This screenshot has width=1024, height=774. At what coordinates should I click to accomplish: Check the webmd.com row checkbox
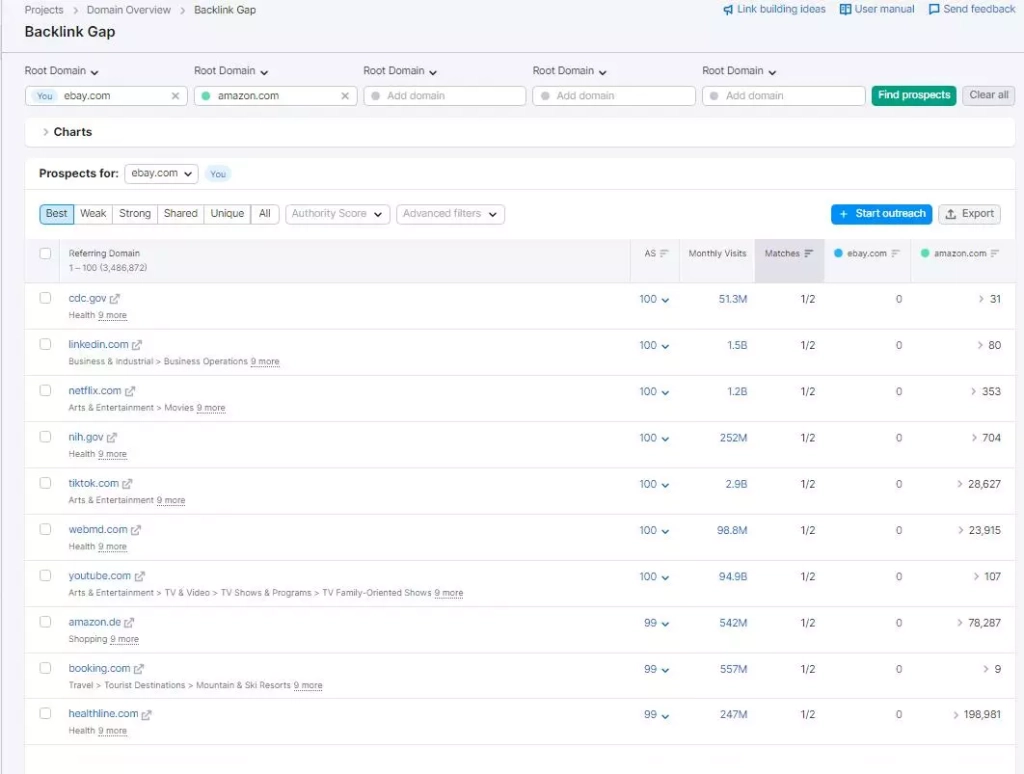(45, 530)
